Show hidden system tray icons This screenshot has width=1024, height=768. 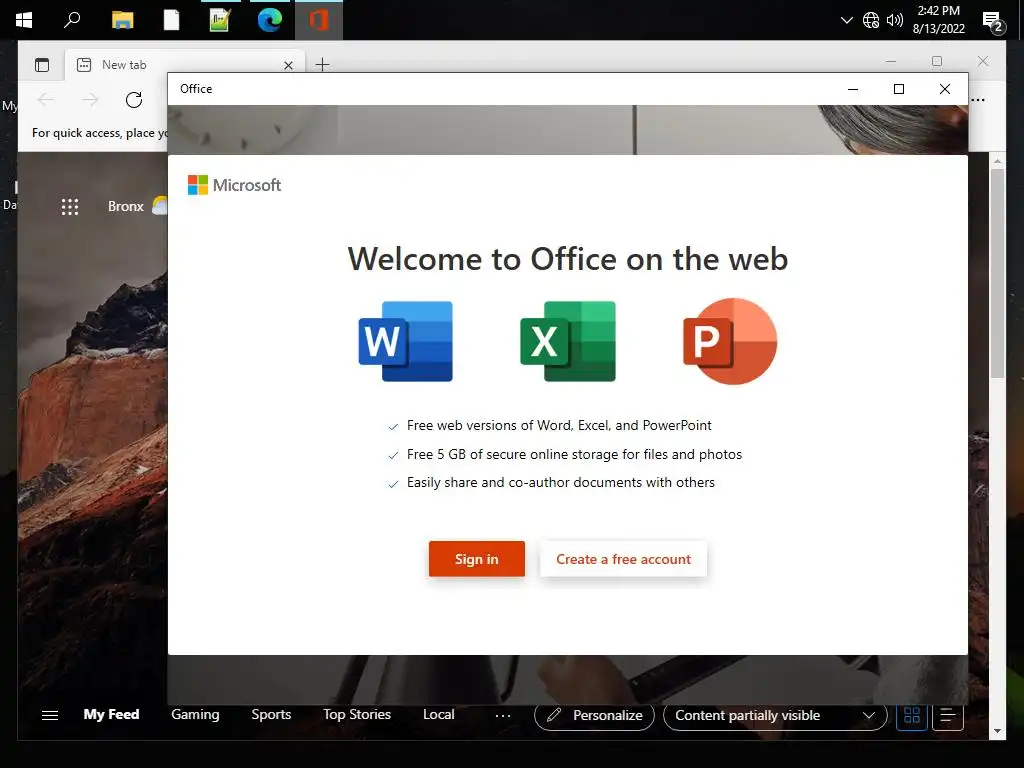(x=846, y=20)
